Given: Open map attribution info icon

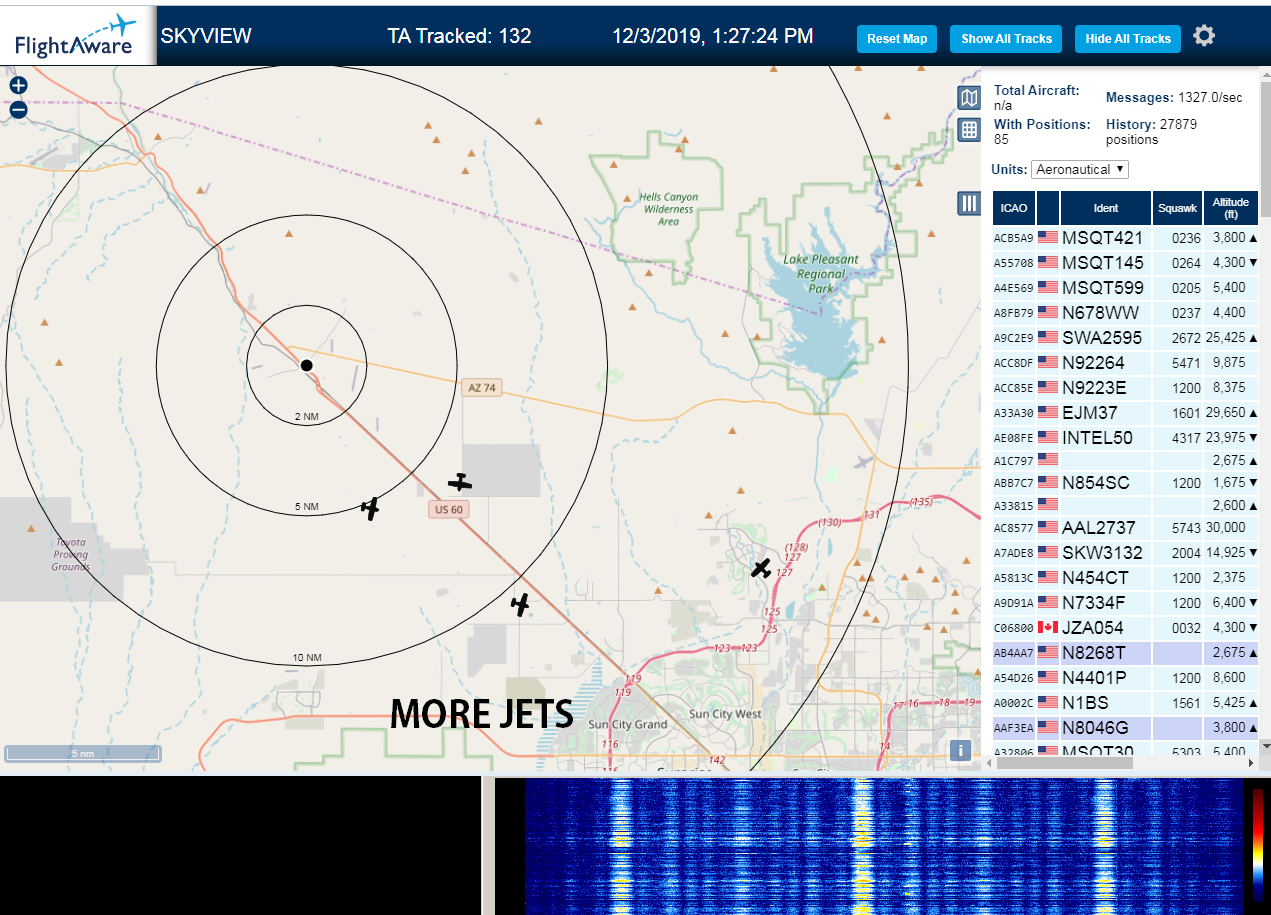Looking at the screenshot, I should pyautogui.click(x=960, y=750).
